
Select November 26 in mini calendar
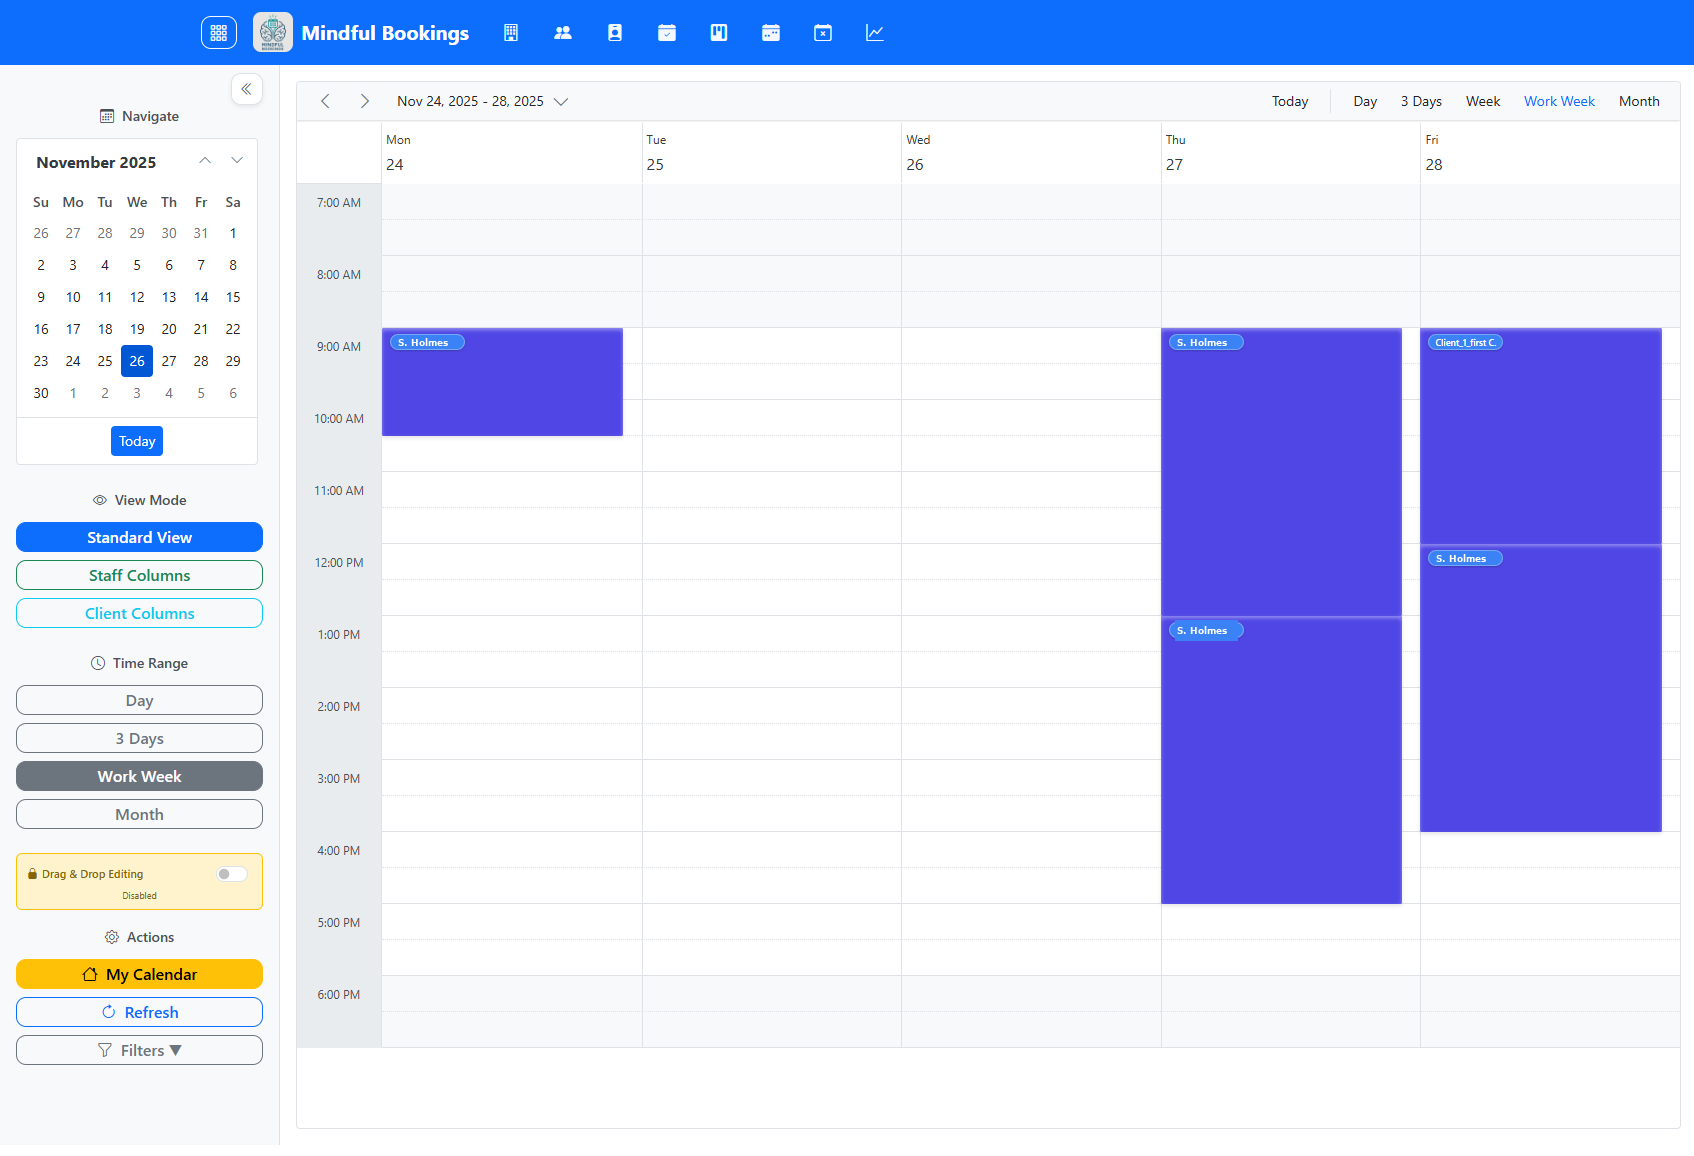[137, 361]
